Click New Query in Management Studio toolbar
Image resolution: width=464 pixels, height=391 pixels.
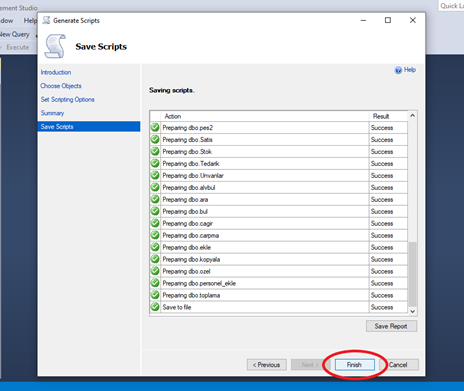coord(15,34)
